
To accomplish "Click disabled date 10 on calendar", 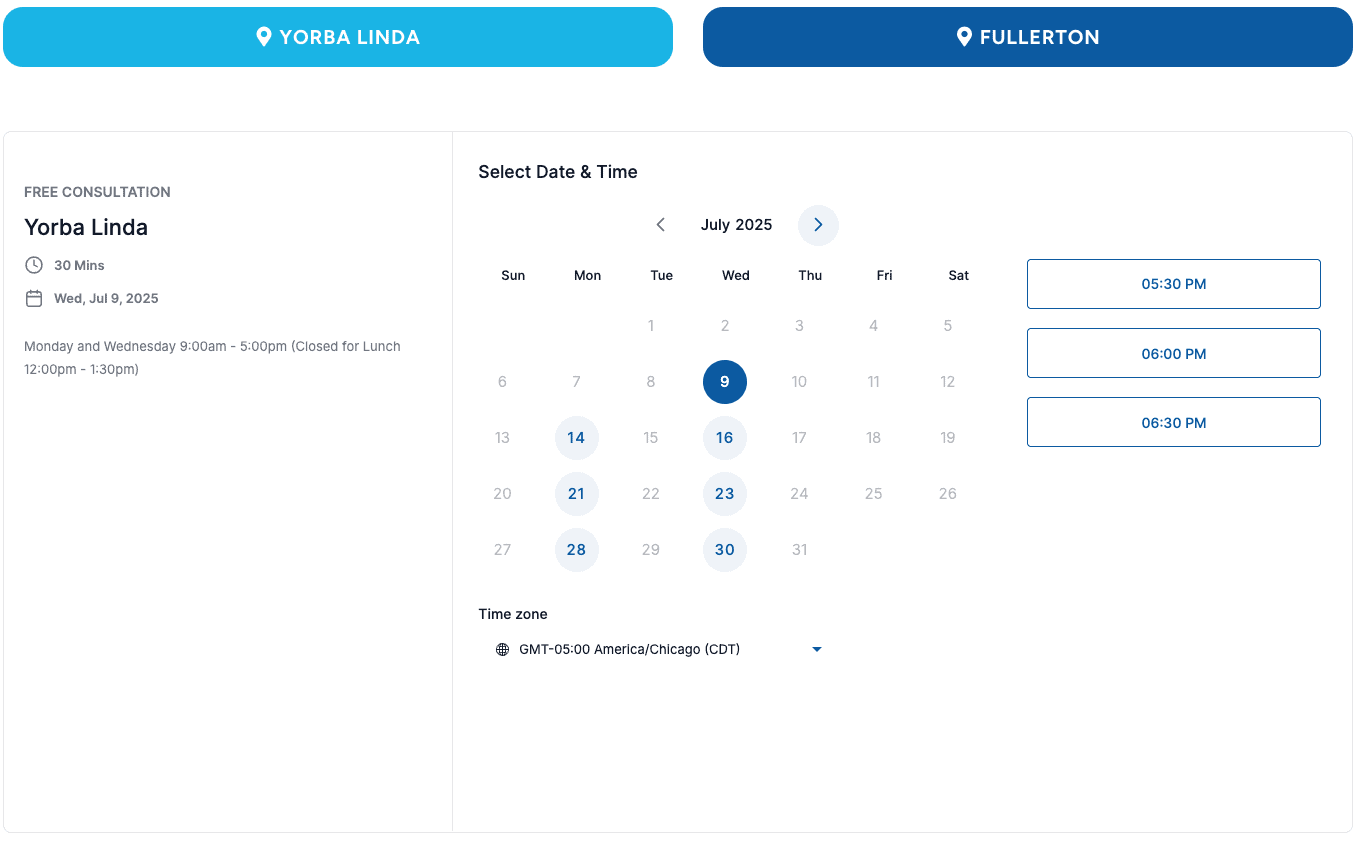I will coord(799,382).
